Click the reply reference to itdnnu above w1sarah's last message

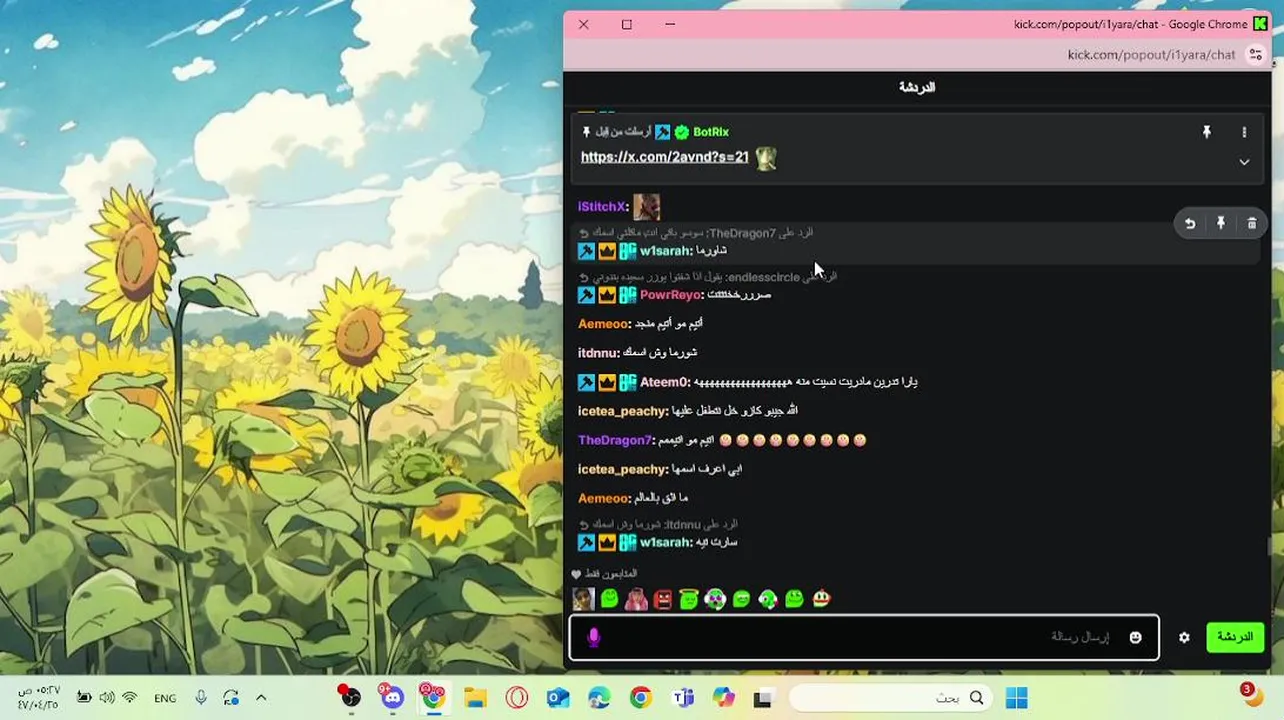(x=658, y=524)
